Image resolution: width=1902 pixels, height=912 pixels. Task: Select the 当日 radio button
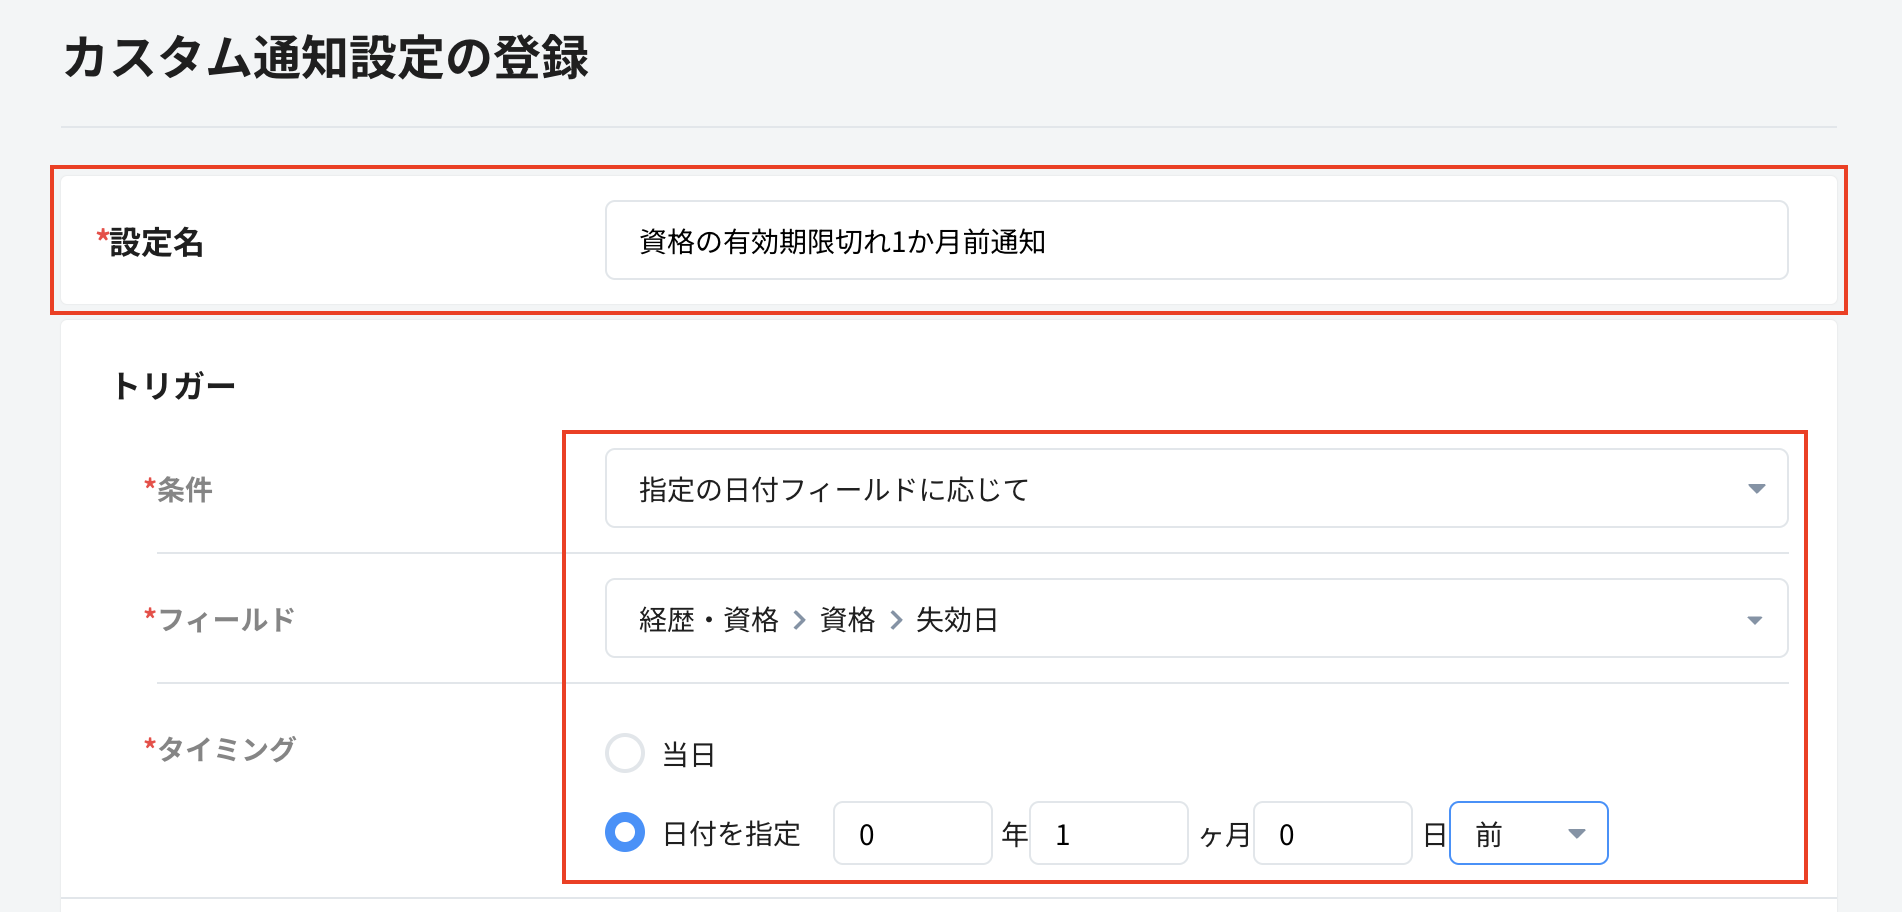[625, 753]
